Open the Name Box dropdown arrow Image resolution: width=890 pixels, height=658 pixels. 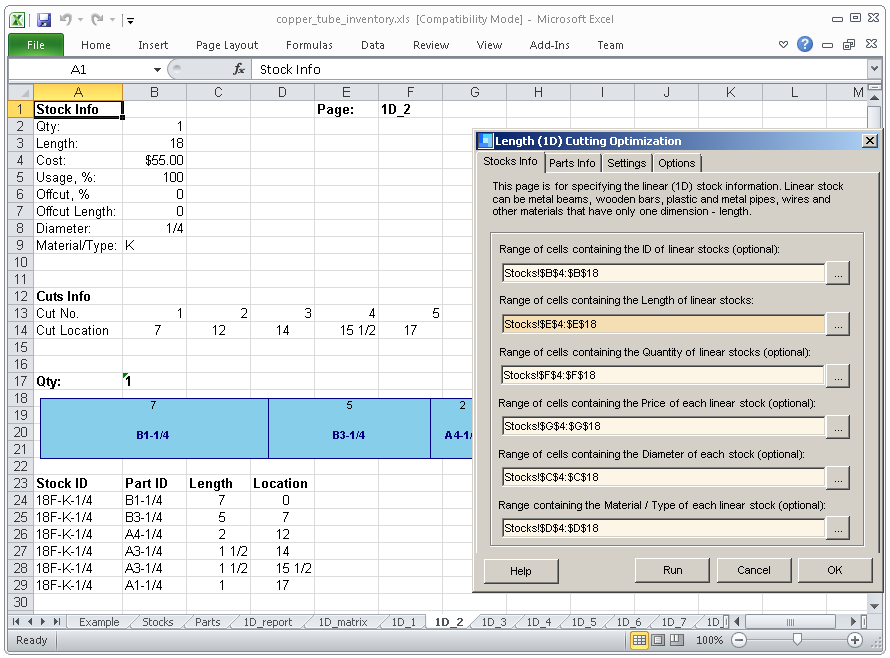point(156,69)
